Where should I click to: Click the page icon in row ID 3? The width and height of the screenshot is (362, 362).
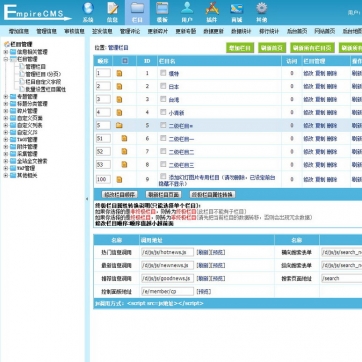[119, 99]
